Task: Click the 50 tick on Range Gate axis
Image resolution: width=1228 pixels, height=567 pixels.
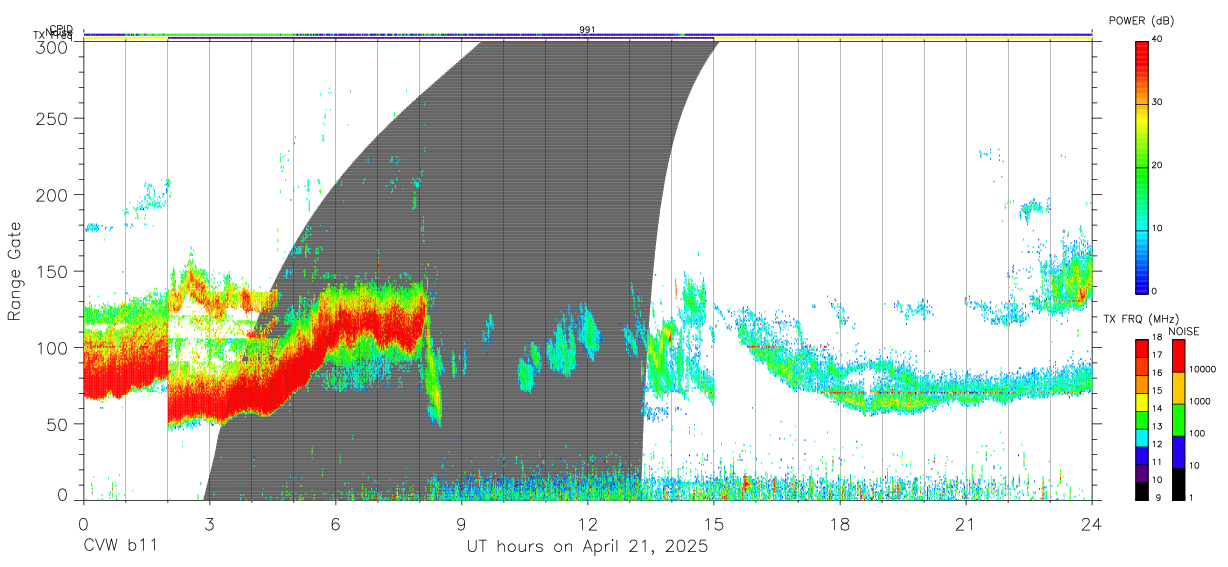Action: point(58,424)
